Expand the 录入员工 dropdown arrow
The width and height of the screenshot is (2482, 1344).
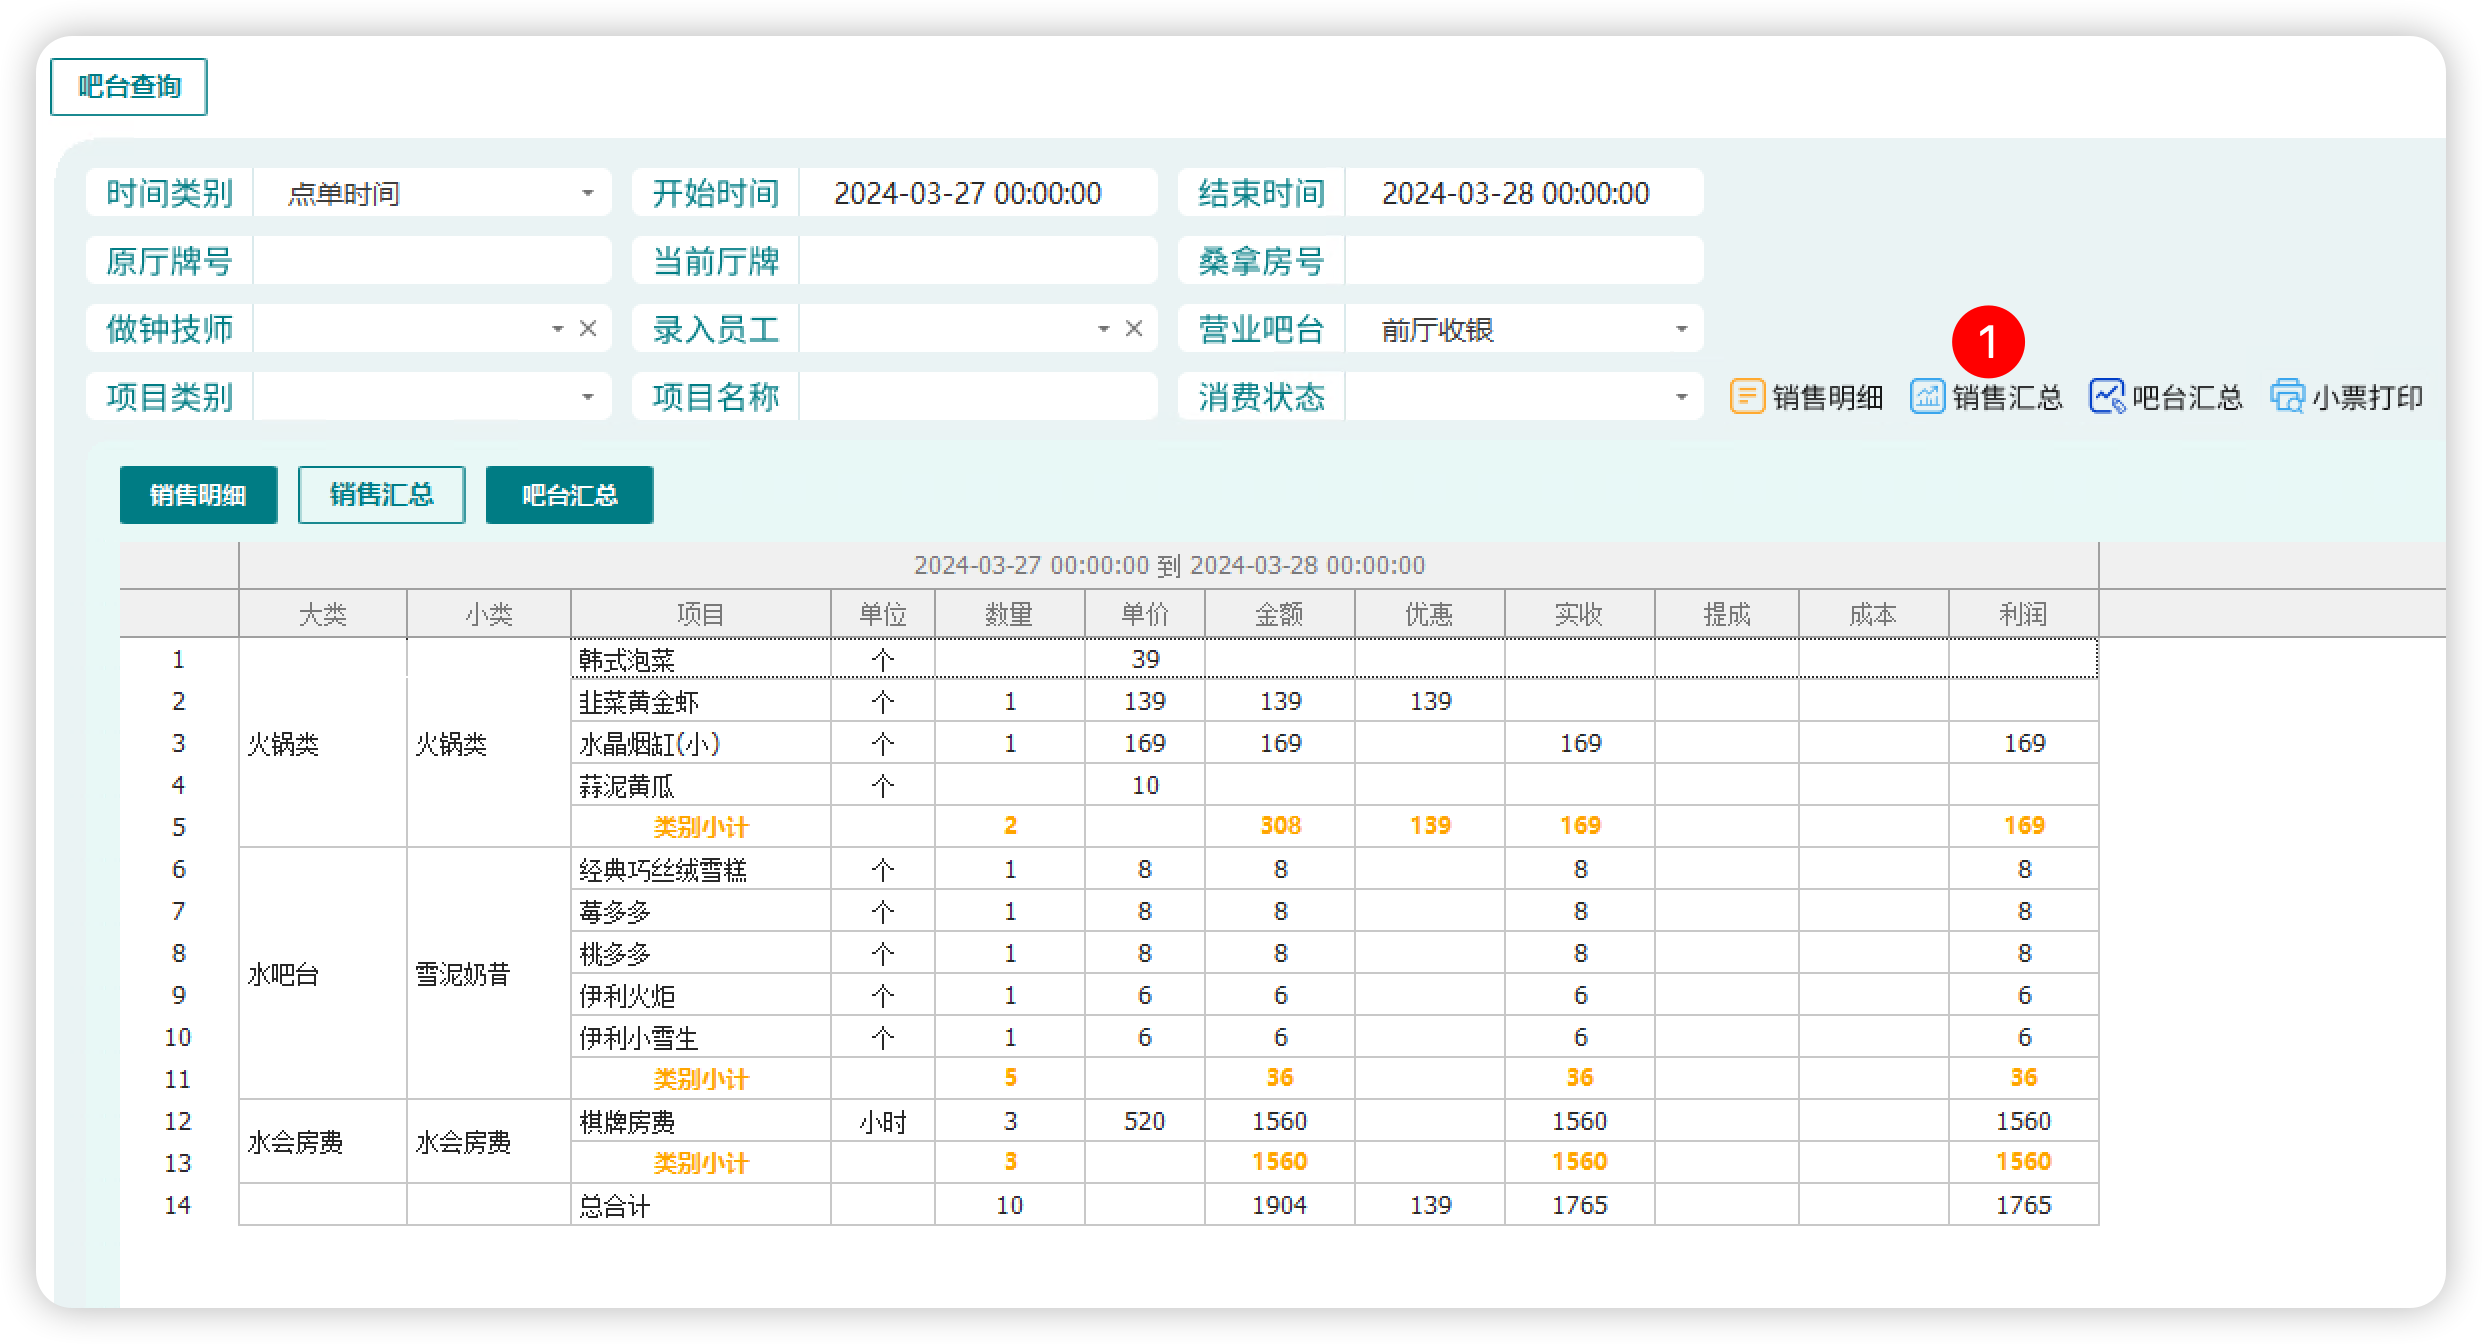coord(1104,329)
